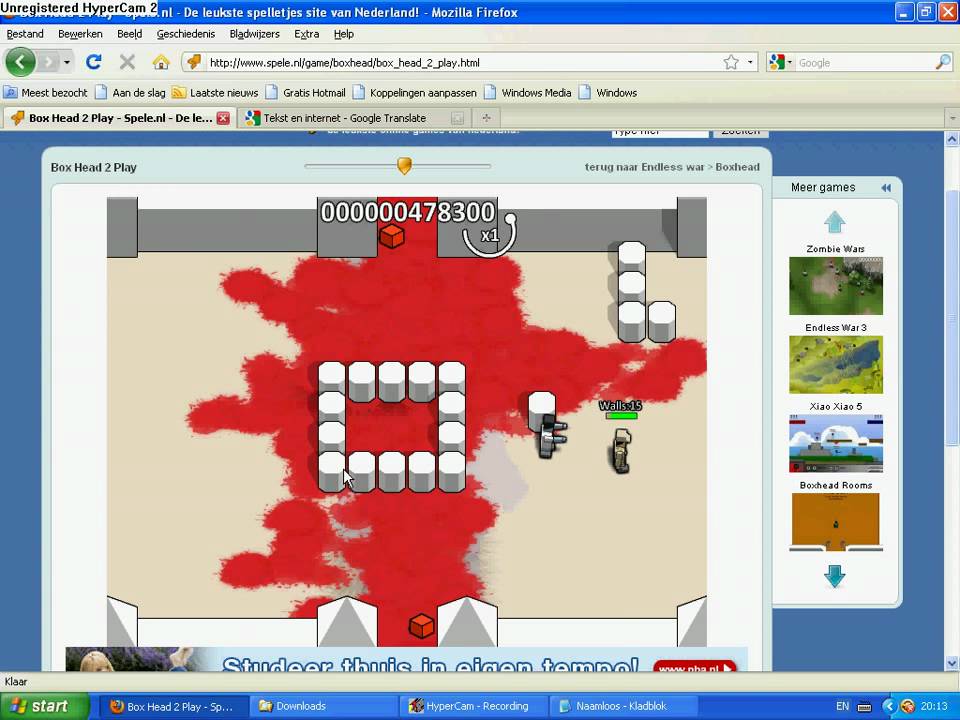Click the page scrollbar up arrow
The width and height of the screenshot is (960, 720).
tap(952, 139)
